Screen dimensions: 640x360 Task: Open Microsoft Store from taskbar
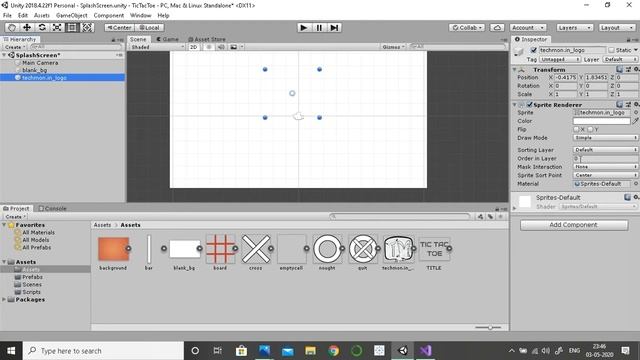click(x=241, y=351)
